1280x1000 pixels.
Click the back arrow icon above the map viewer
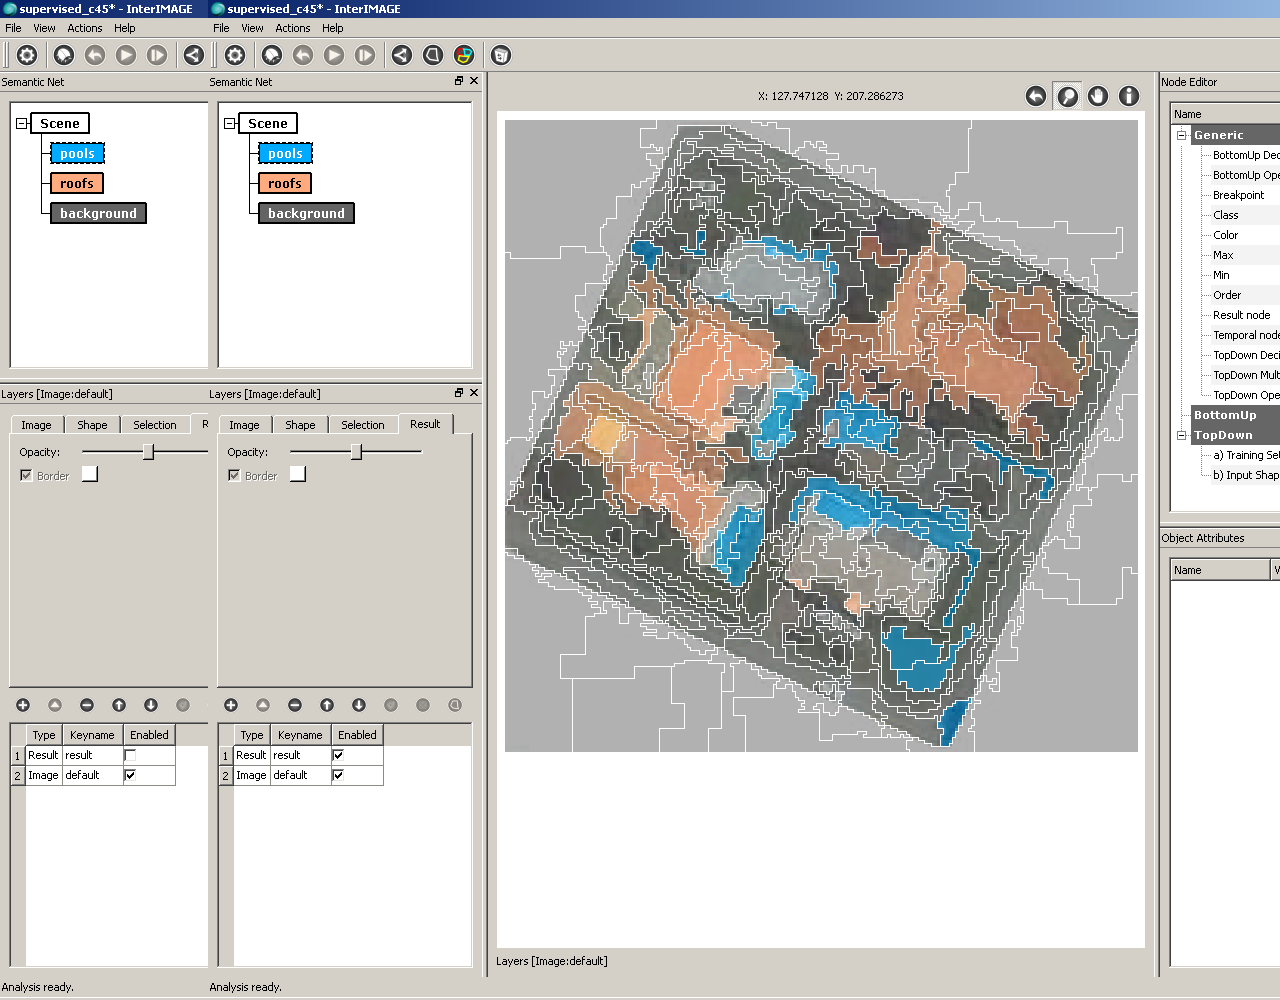[x=1036, y=96]
